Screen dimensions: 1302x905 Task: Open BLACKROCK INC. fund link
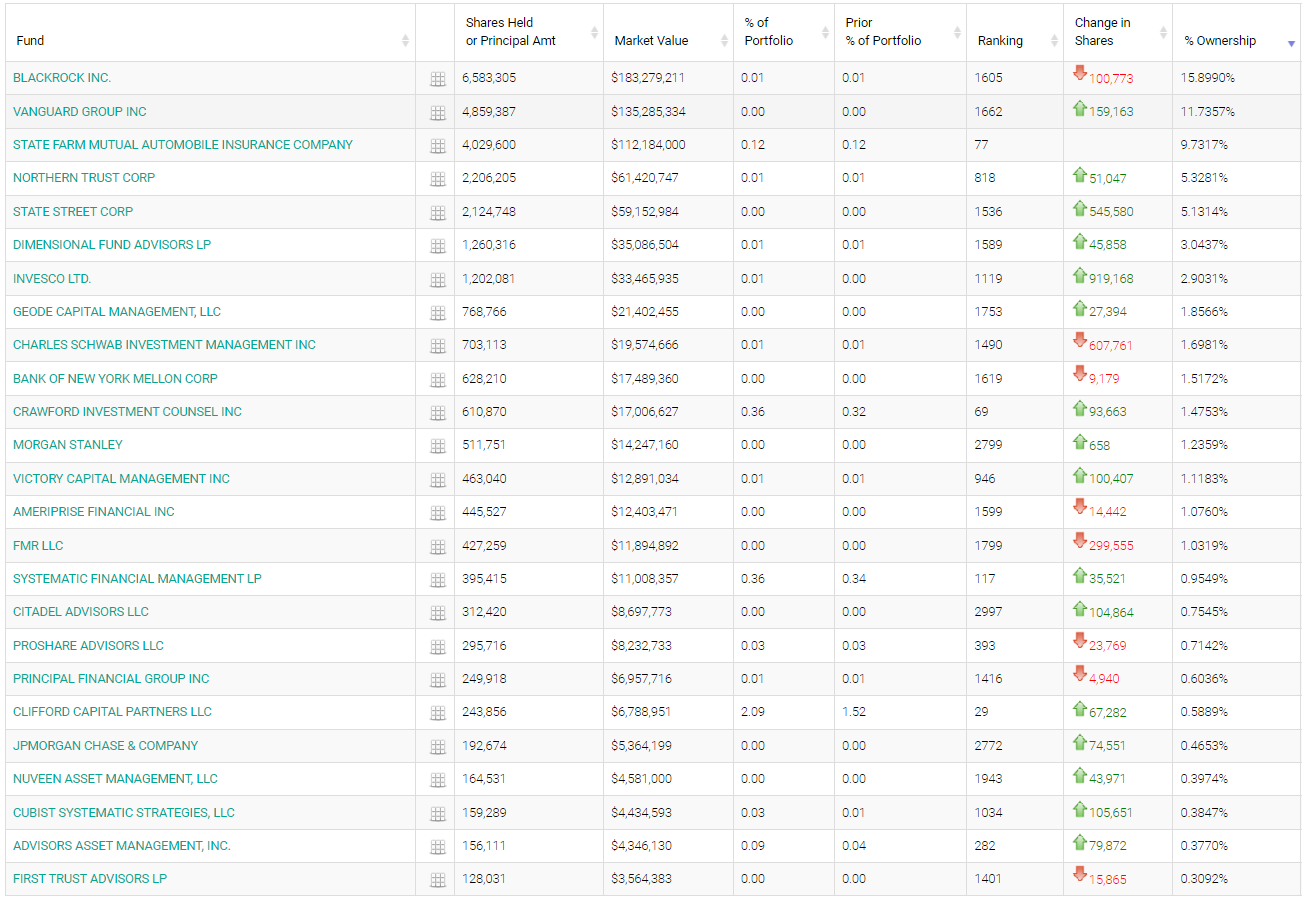tap(62, 78)
